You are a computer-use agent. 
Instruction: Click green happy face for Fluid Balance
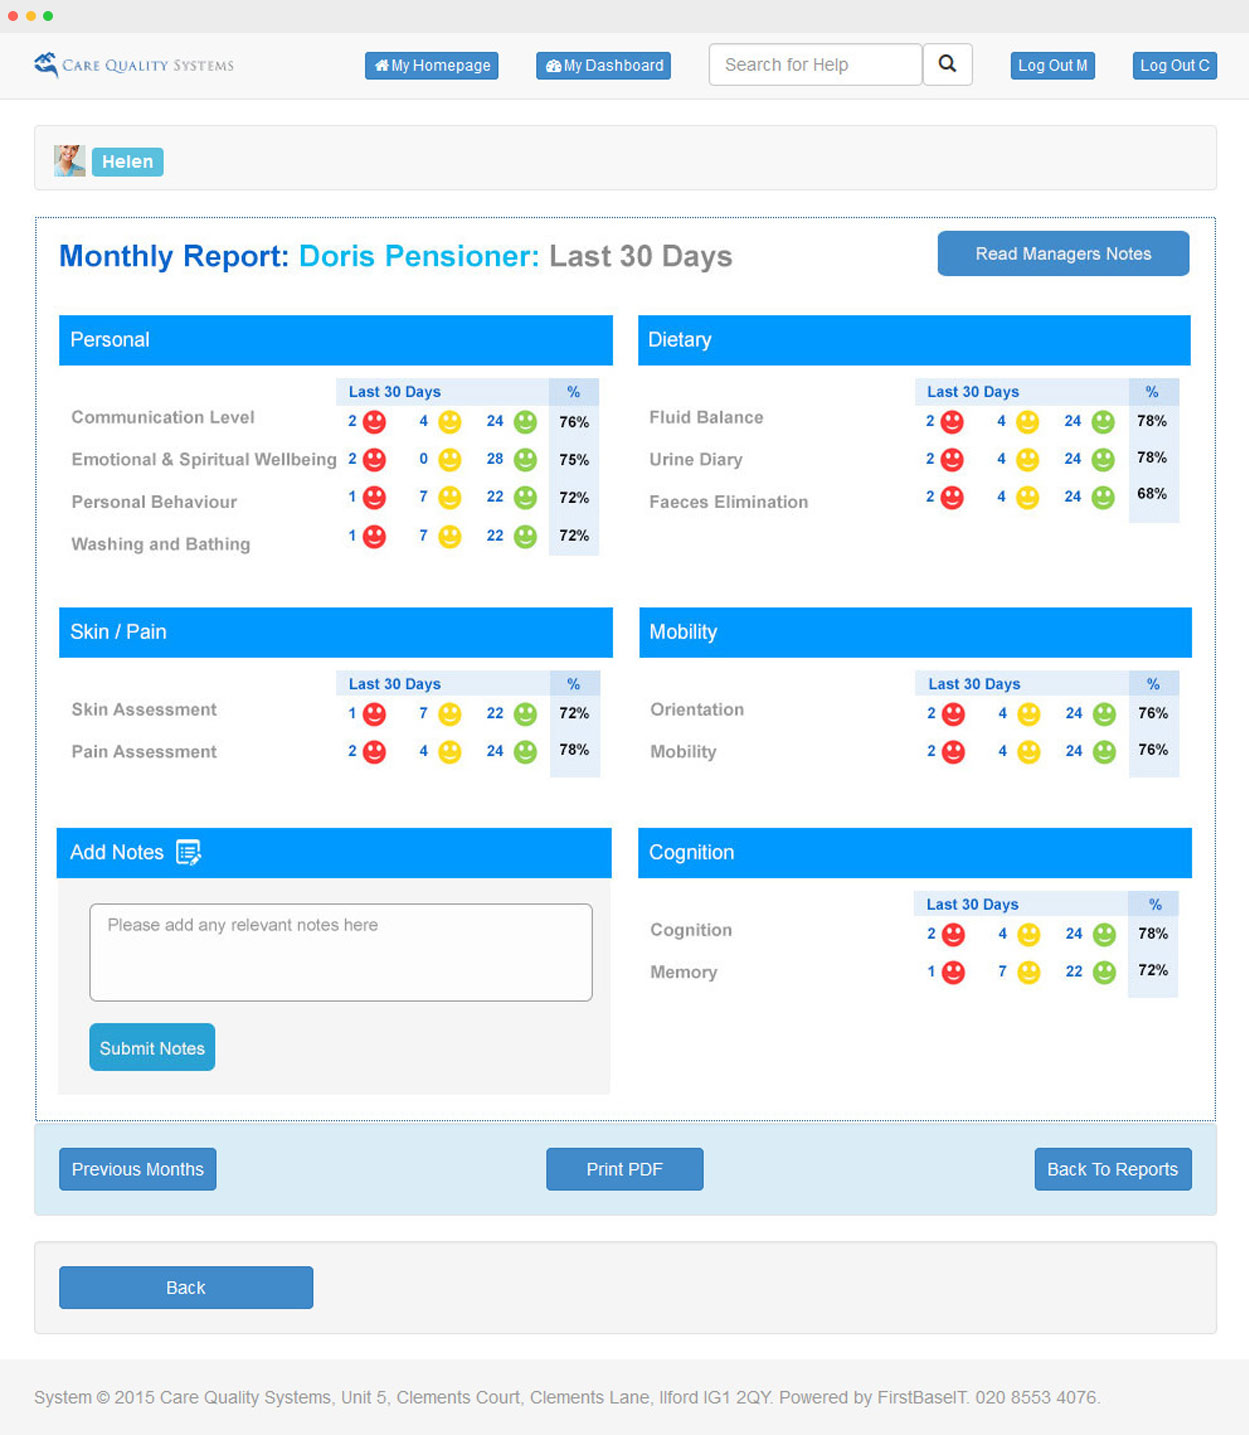click(x=1103, y=422)
